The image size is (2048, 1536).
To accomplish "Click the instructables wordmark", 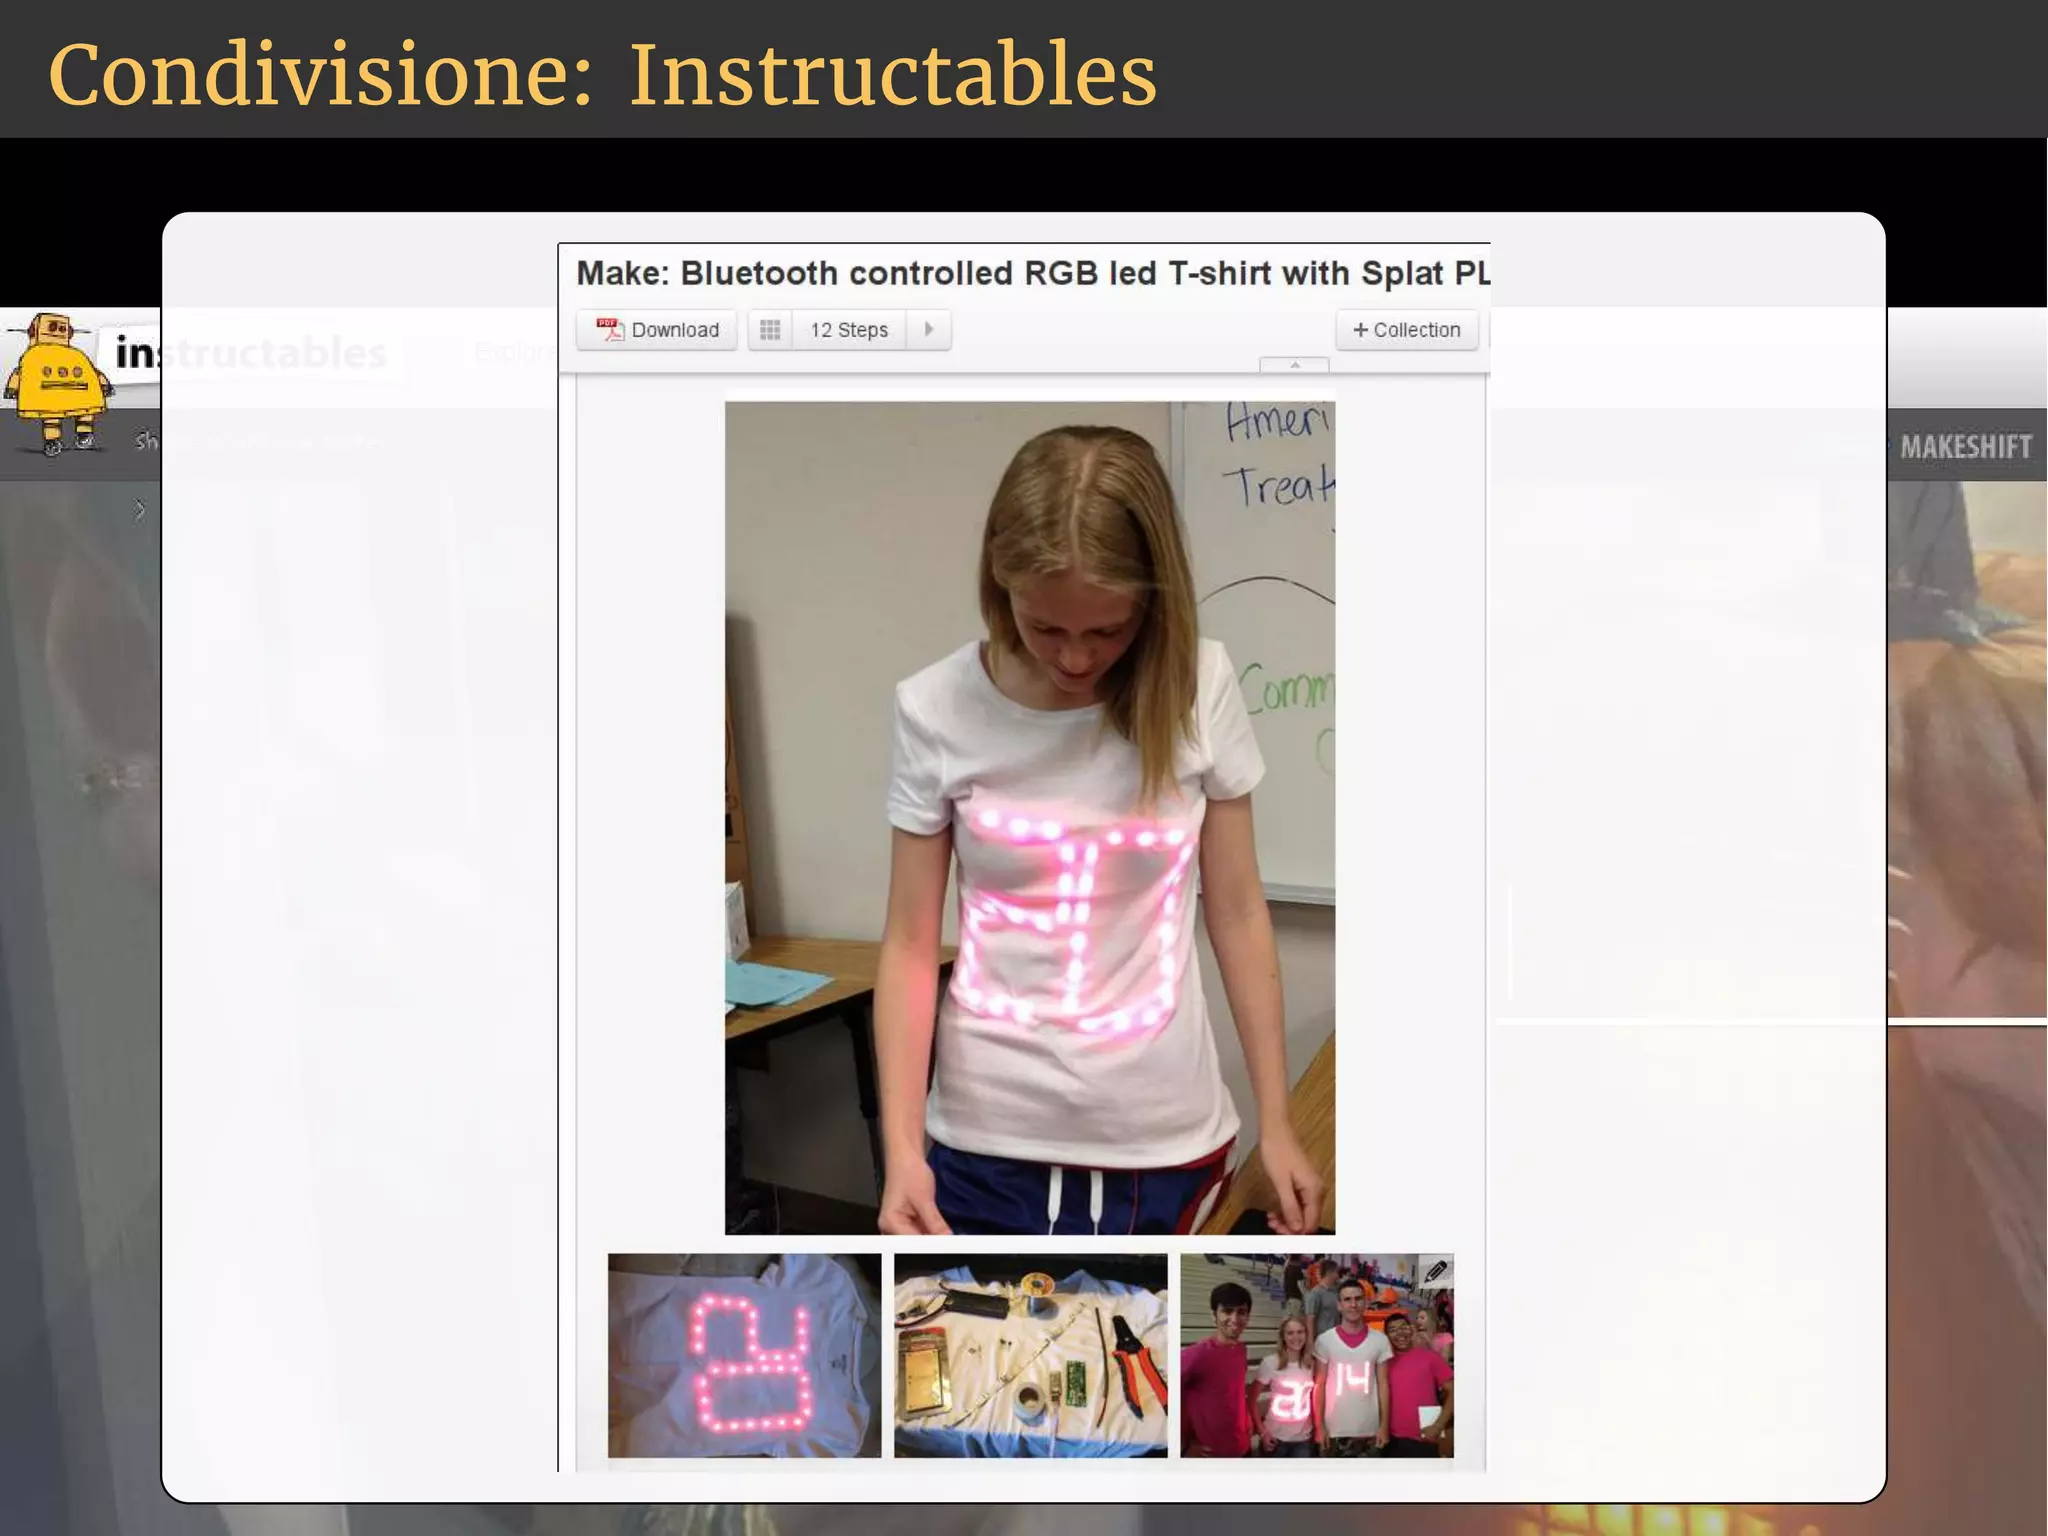I will point(250,352).
